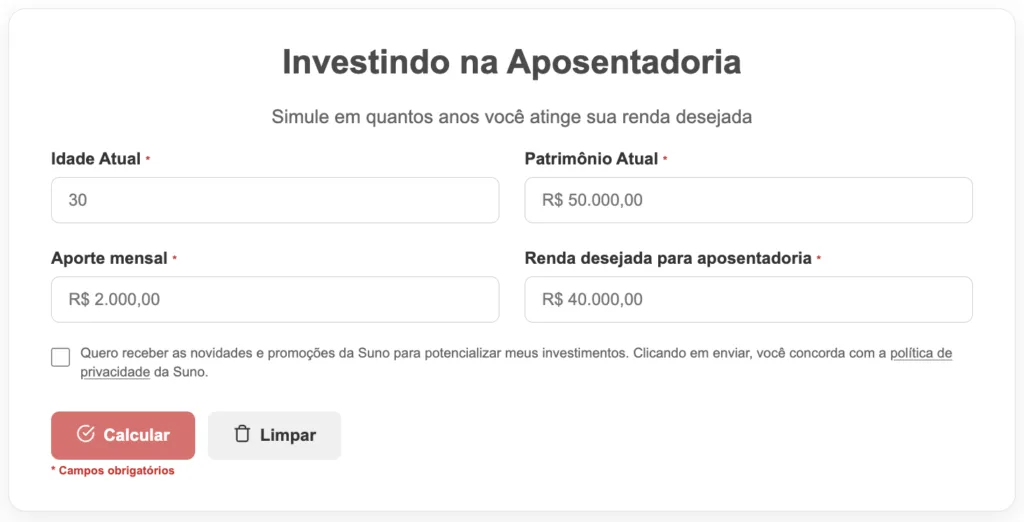Click the Aporte mensal label
The width and height of the screenshot is (1024, 522).
[x=109, y=258]
